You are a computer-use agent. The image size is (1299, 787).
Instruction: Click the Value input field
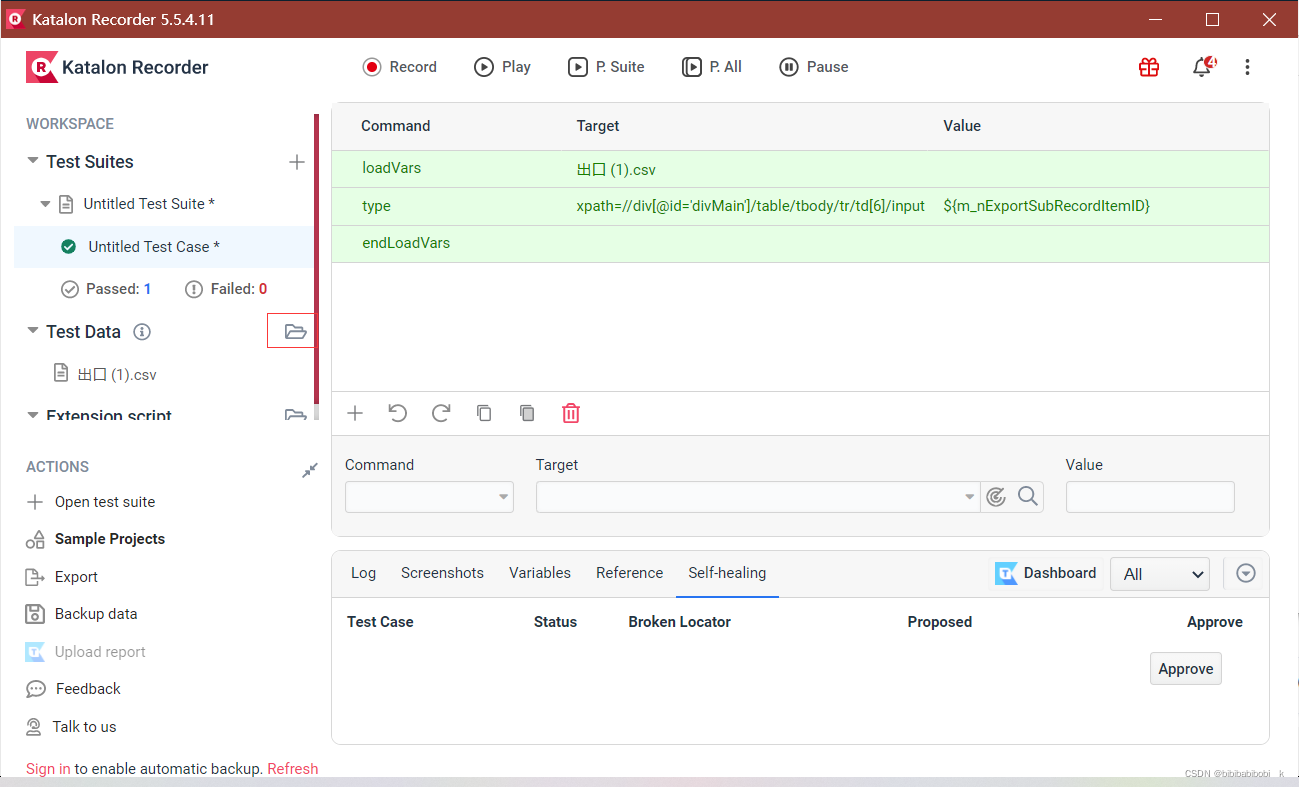(x=1150, y=497)
